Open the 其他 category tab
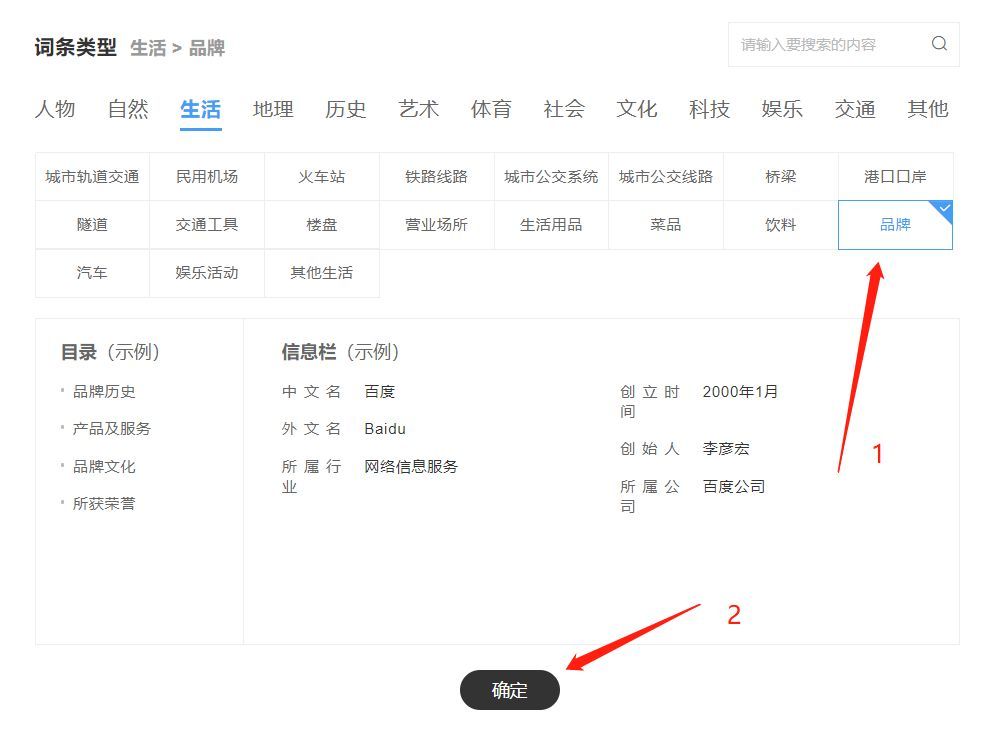The width and height of the screenshot is (992, 737). tap(927, 109)
